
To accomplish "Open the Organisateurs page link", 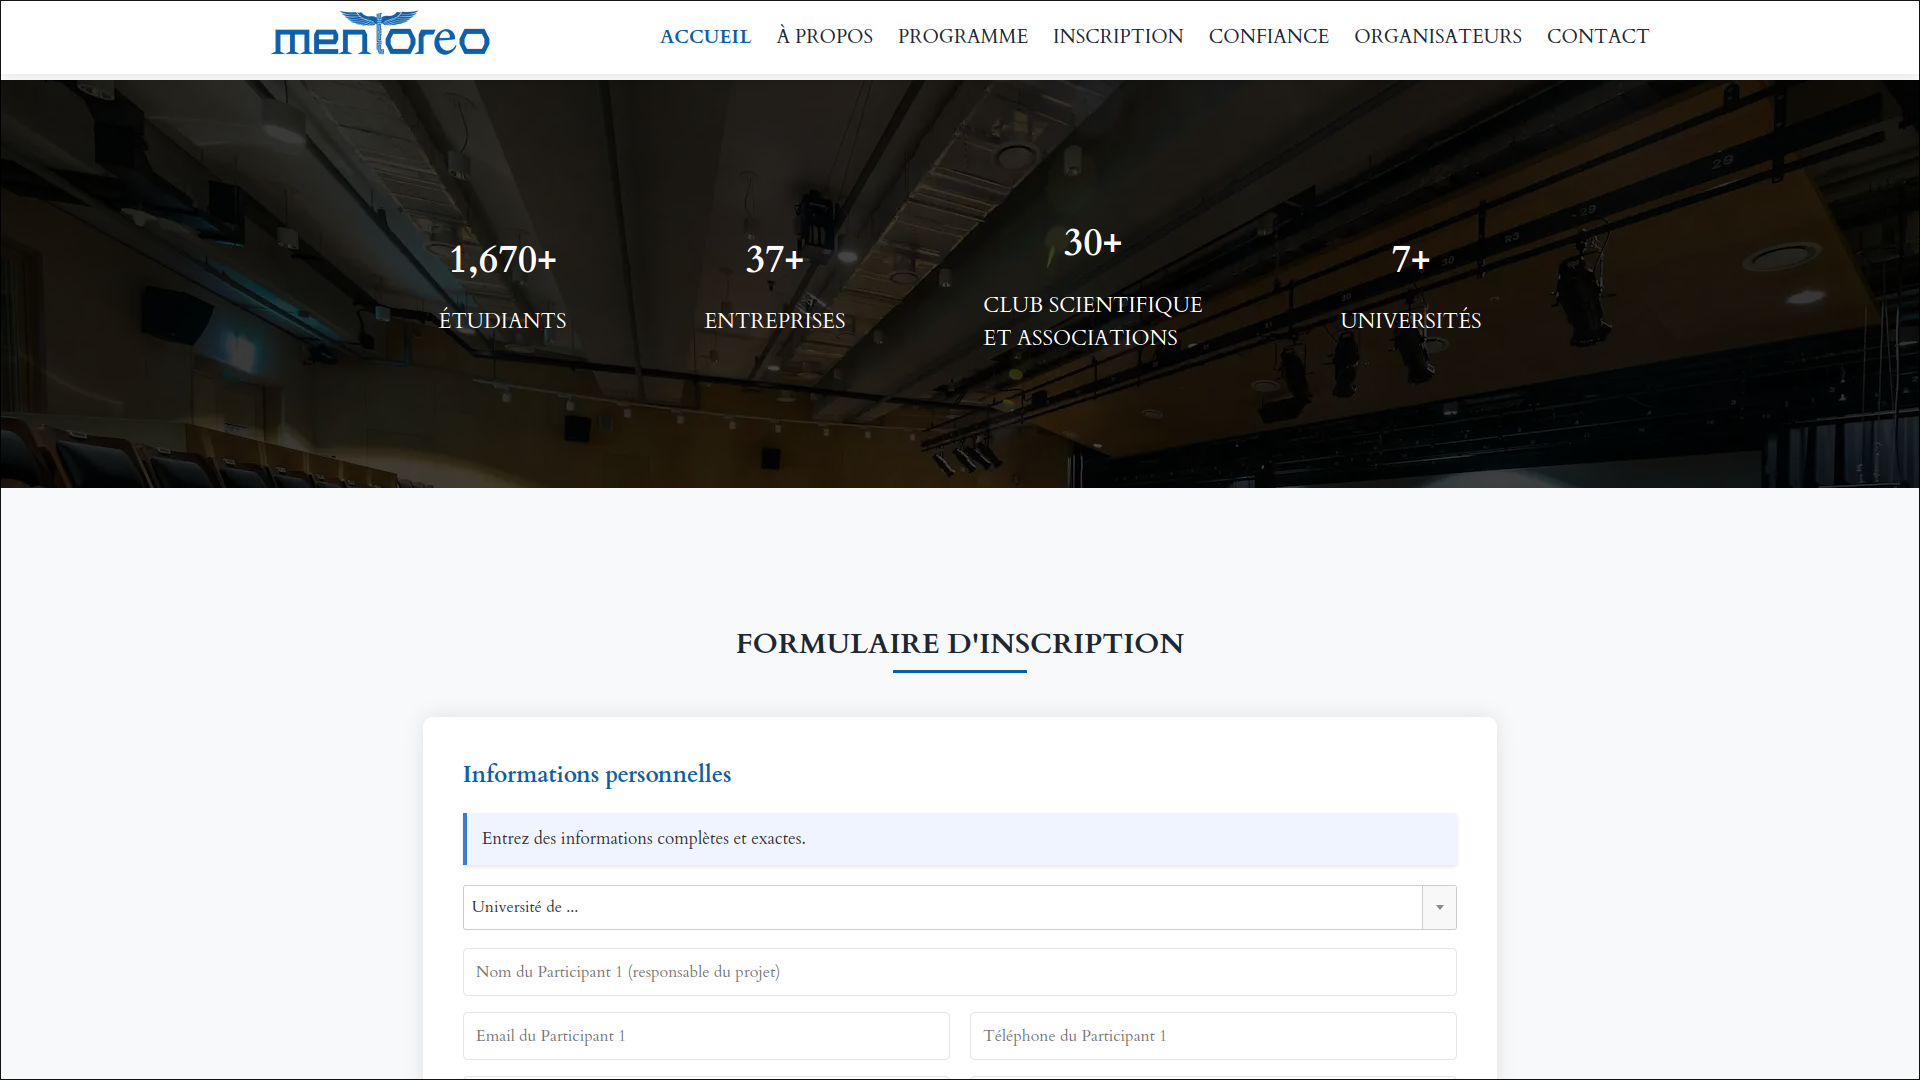I will coord(1437,37).
